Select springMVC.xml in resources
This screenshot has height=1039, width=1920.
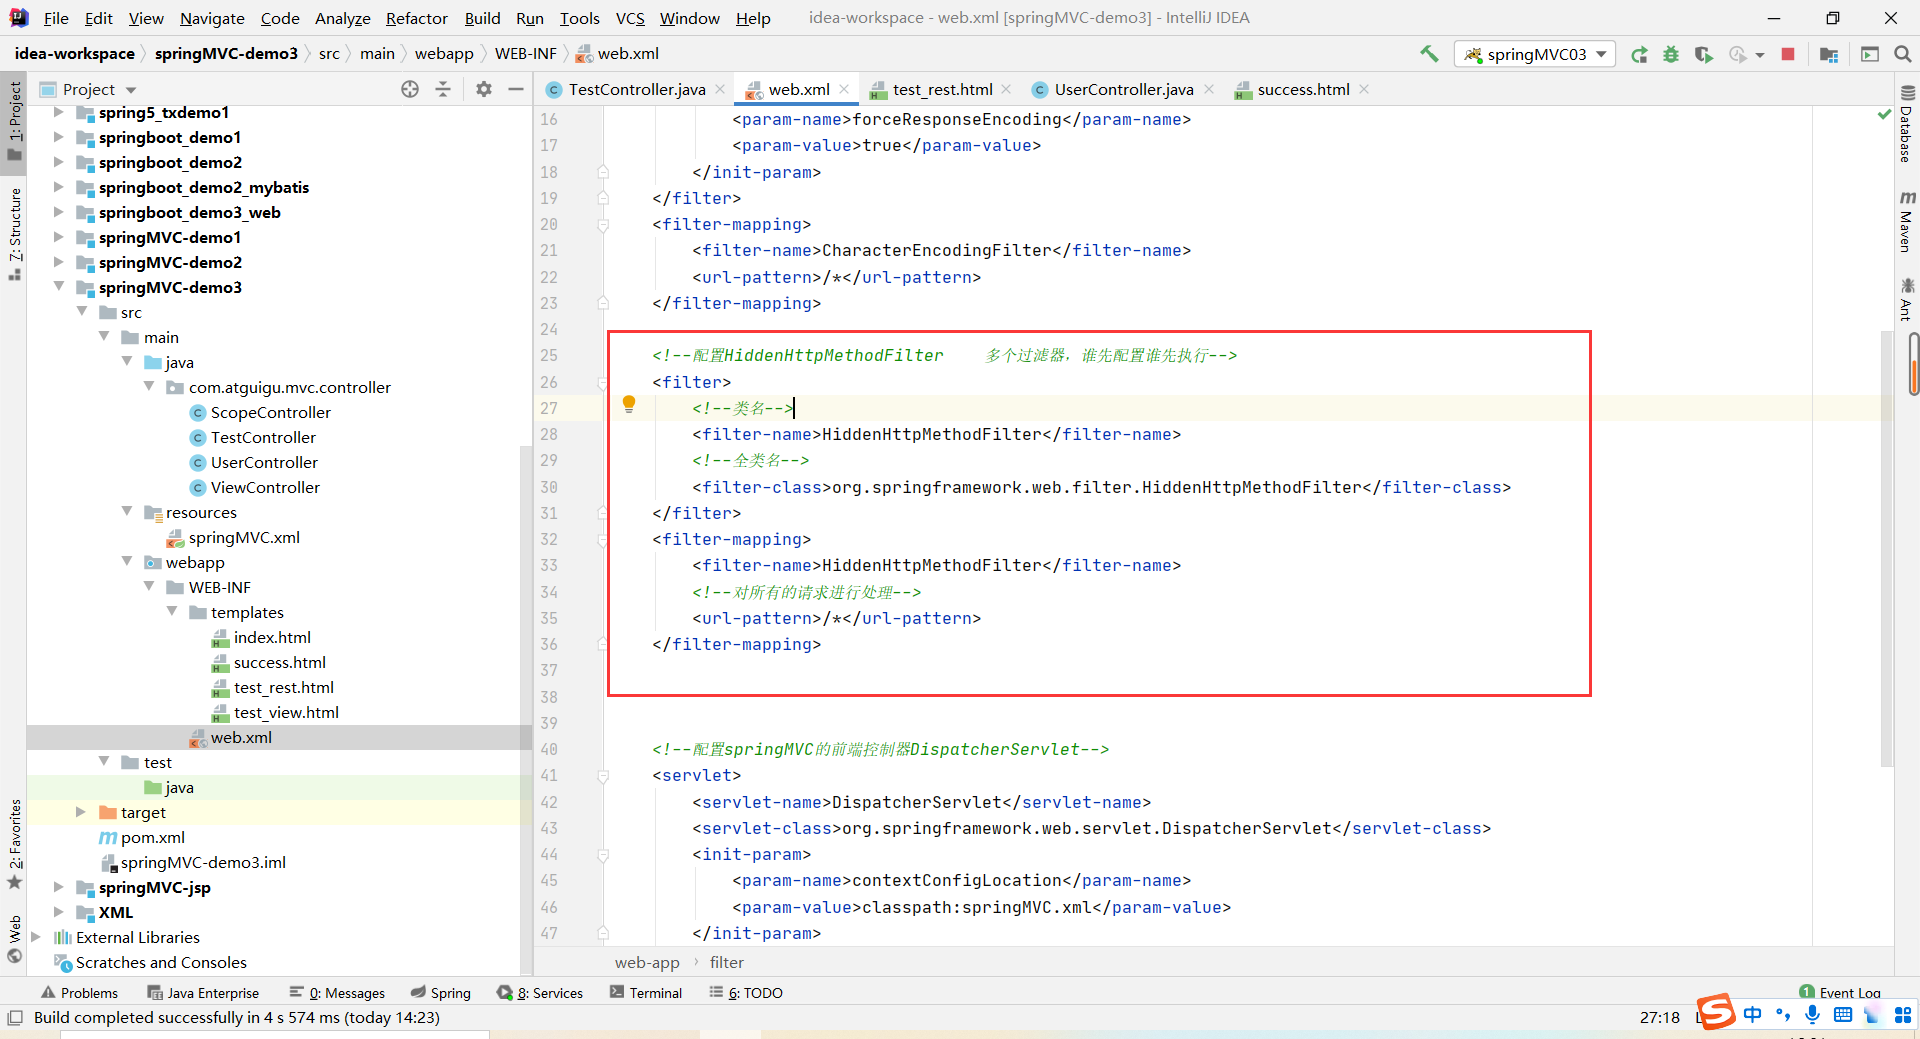coord(244,537)
